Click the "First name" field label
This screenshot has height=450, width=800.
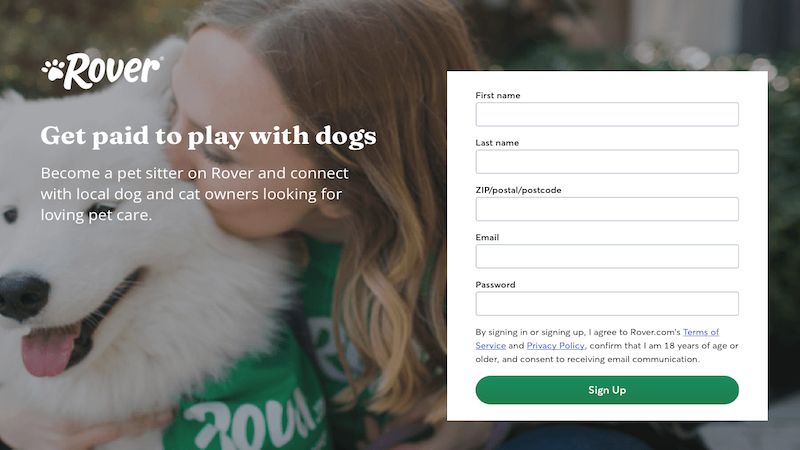pos(498,95)
